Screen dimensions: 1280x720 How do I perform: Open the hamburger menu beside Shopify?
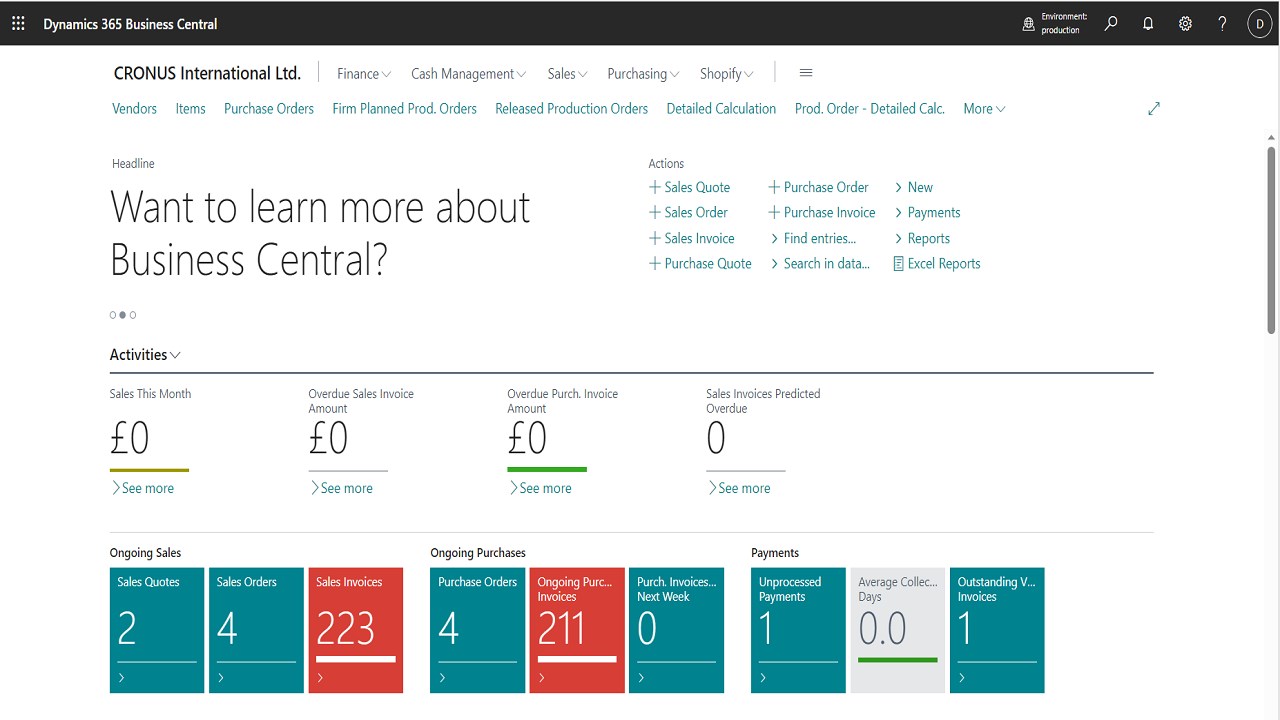[806, 73]
